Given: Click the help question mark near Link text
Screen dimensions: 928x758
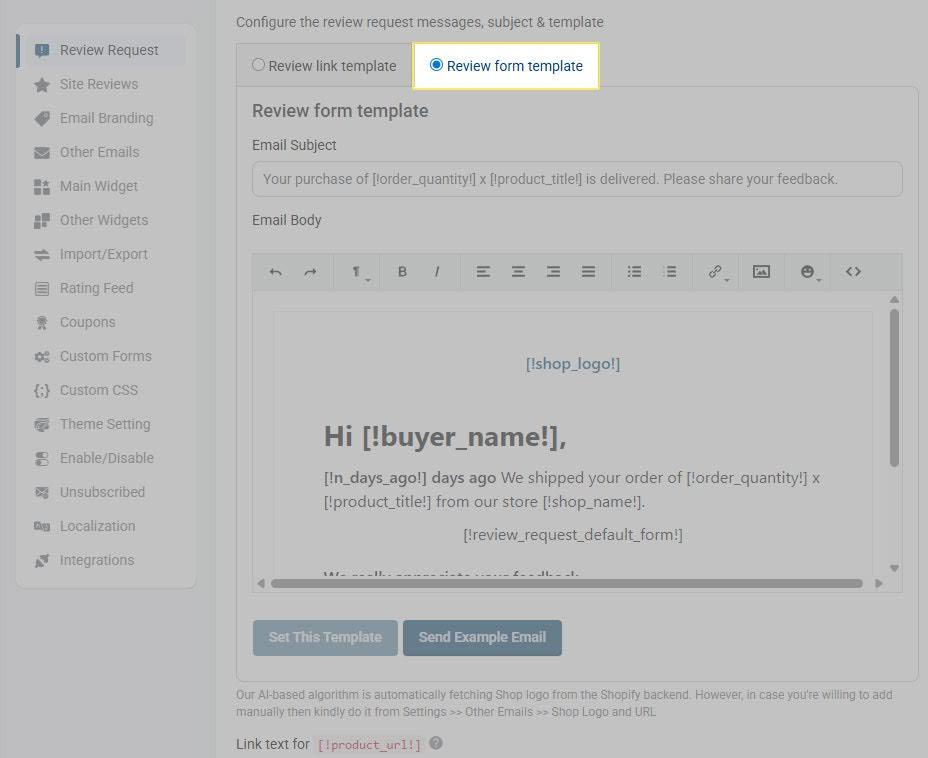Looking at the screenshot, I should [x=436, y=744].
